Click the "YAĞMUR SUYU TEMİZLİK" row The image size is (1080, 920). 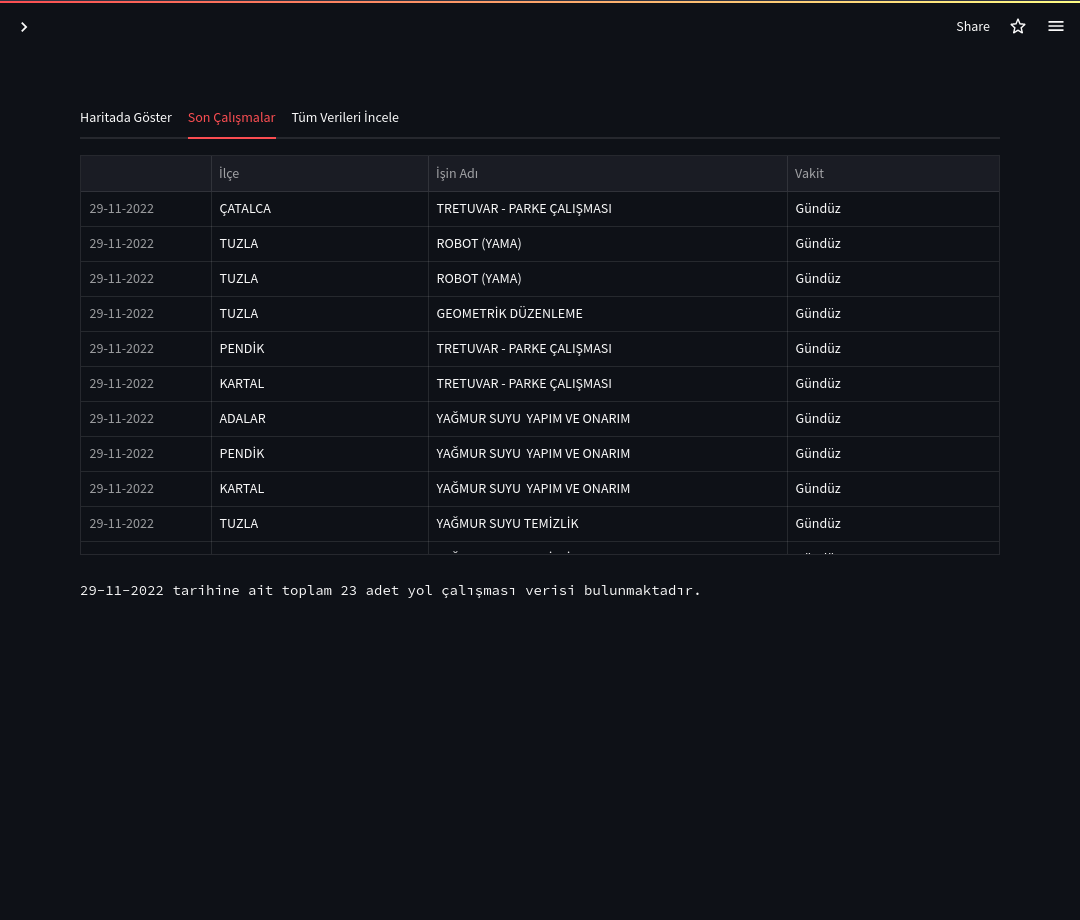tap(509, 523)
